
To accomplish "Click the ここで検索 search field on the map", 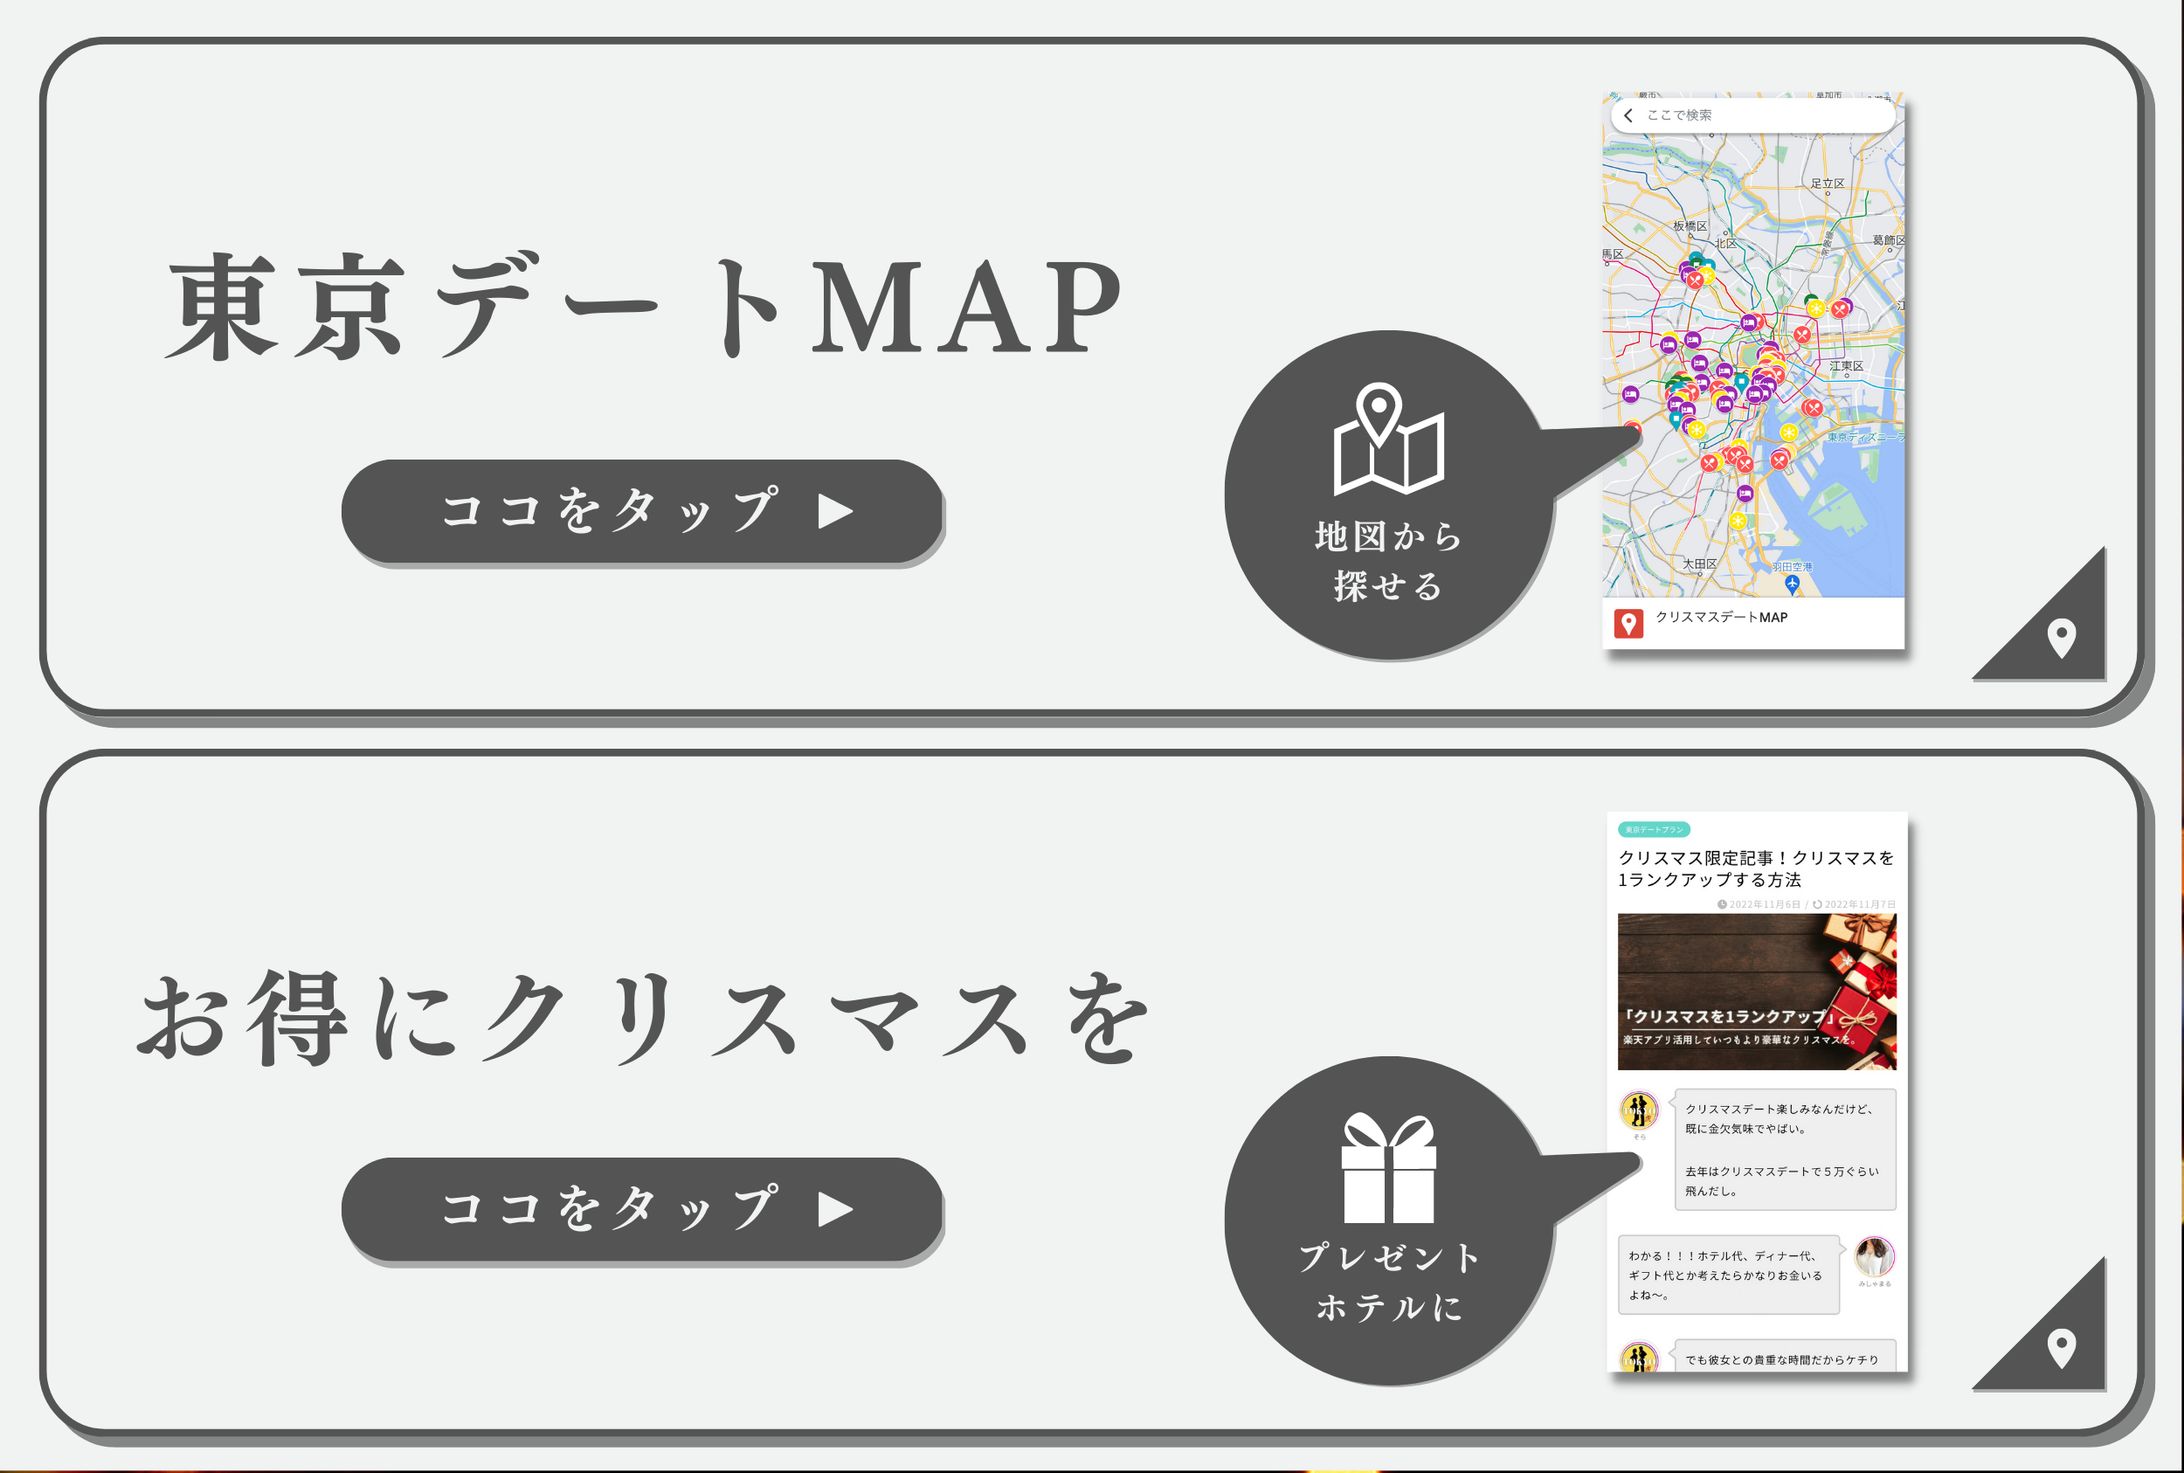I will (x=1753, y=115).
